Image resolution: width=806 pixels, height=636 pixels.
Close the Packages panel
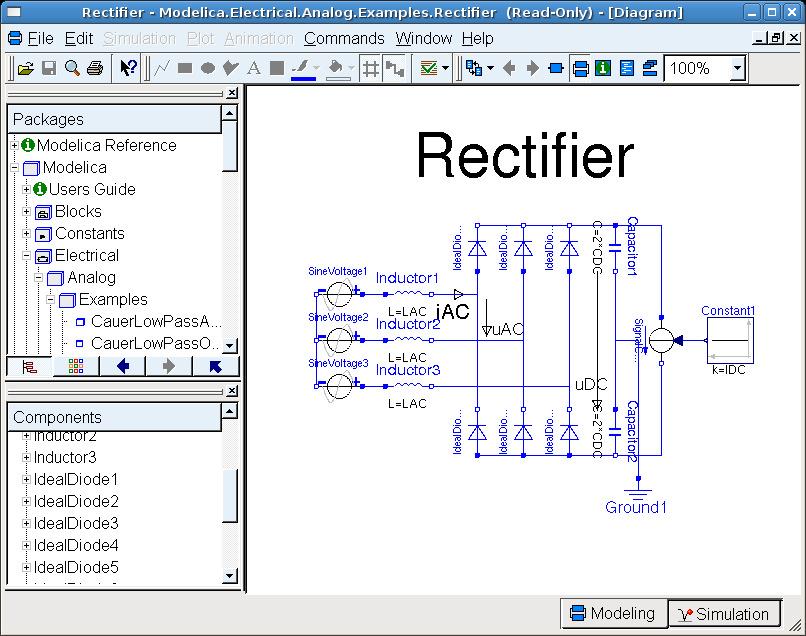[x=232, y=93]
